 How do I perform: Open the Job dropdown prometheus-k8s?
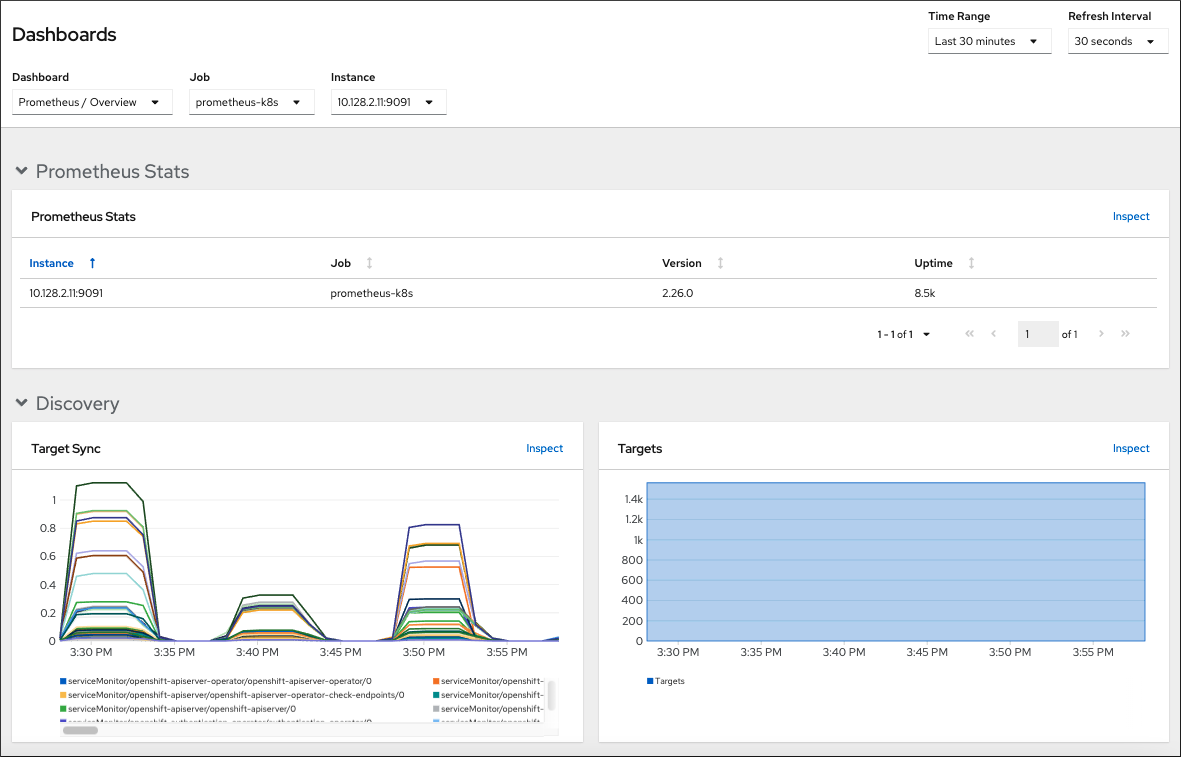click(251, 102)
